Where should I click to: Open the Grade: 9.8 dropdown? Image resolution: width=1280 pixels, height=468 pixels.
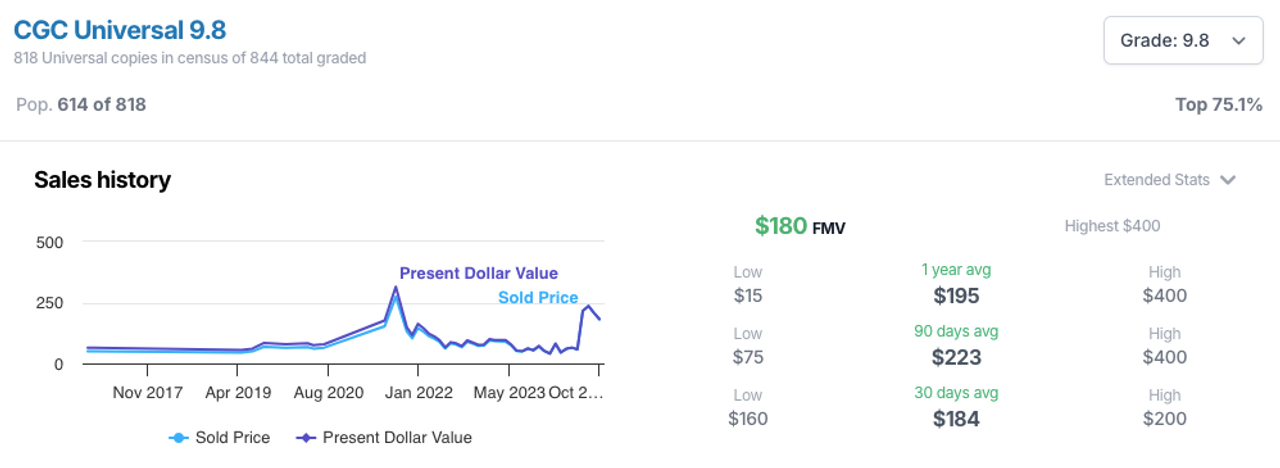pos(1183,41)
